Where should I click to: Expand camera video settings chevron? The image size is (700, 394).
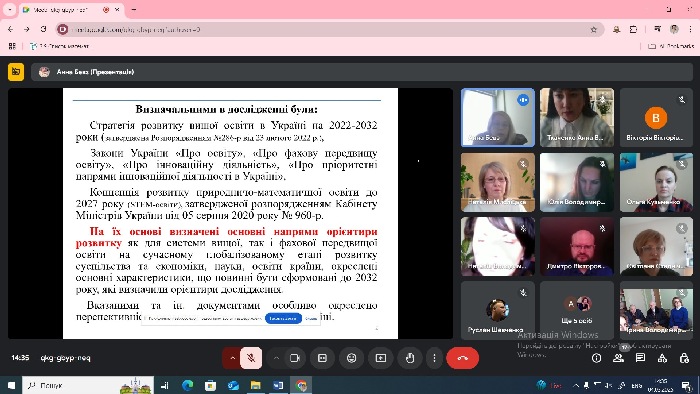point(276,358)
